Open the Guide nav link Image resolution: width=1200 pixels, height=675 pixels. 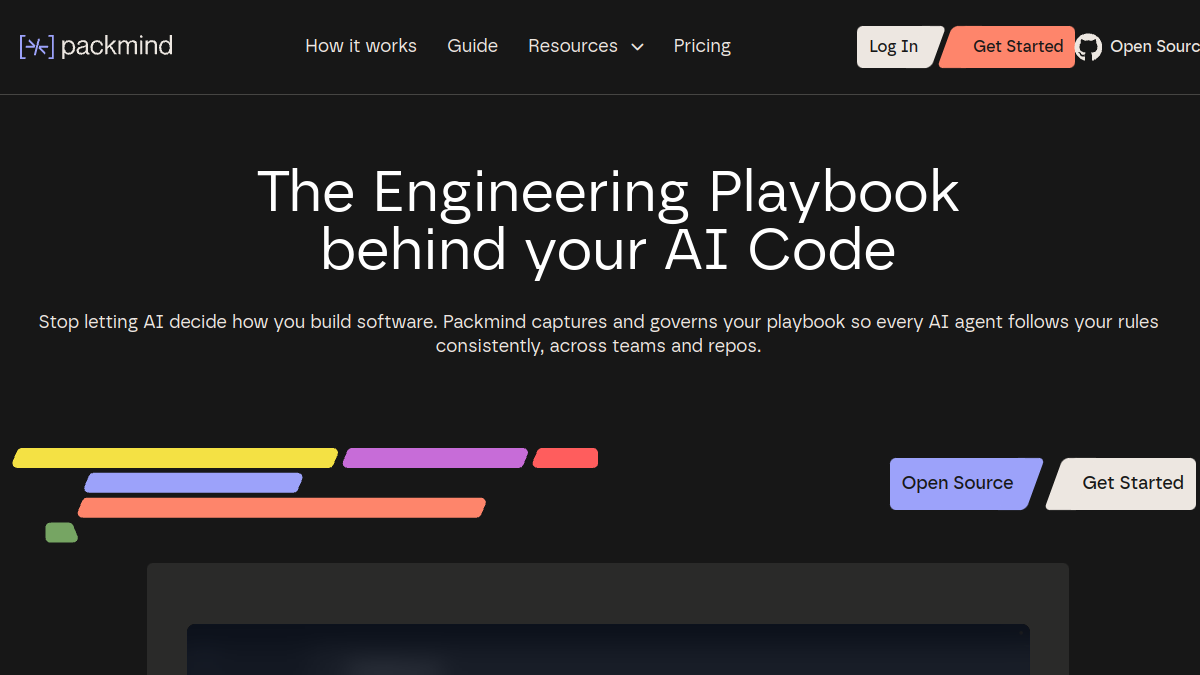point(472,46)
